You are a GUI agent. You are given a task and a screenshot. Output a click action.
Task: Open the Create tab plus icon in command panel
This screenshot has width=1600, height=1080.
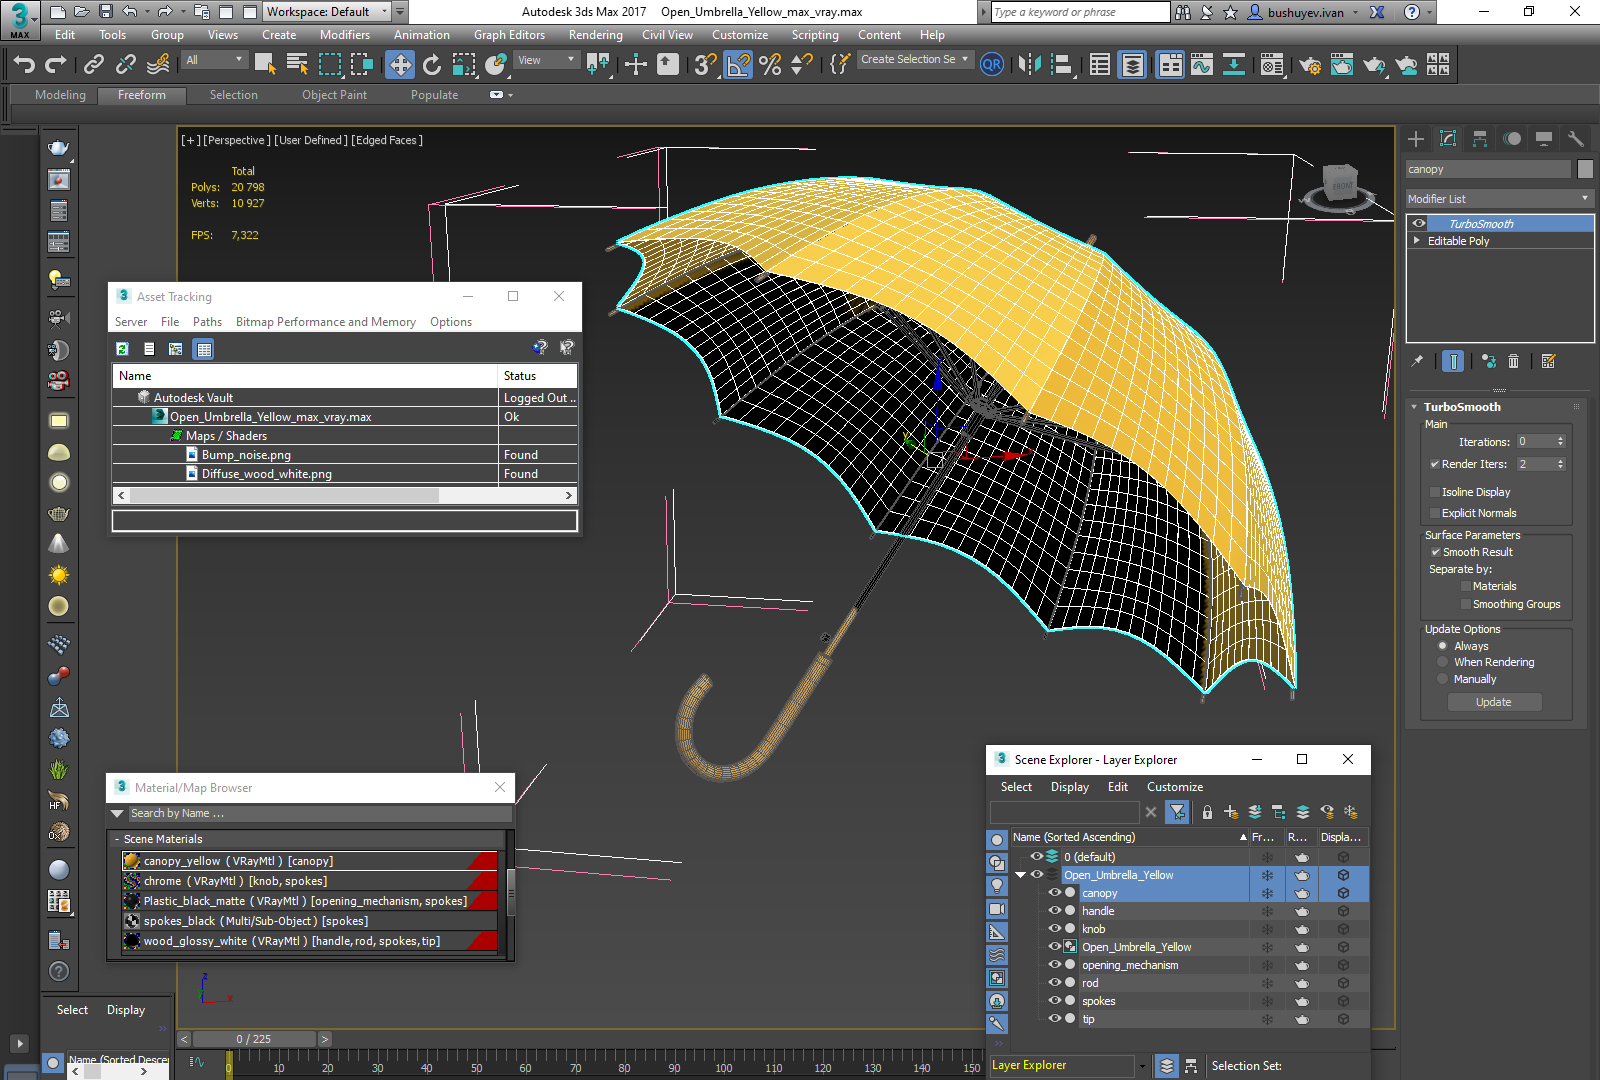[x=1416, y=139]
